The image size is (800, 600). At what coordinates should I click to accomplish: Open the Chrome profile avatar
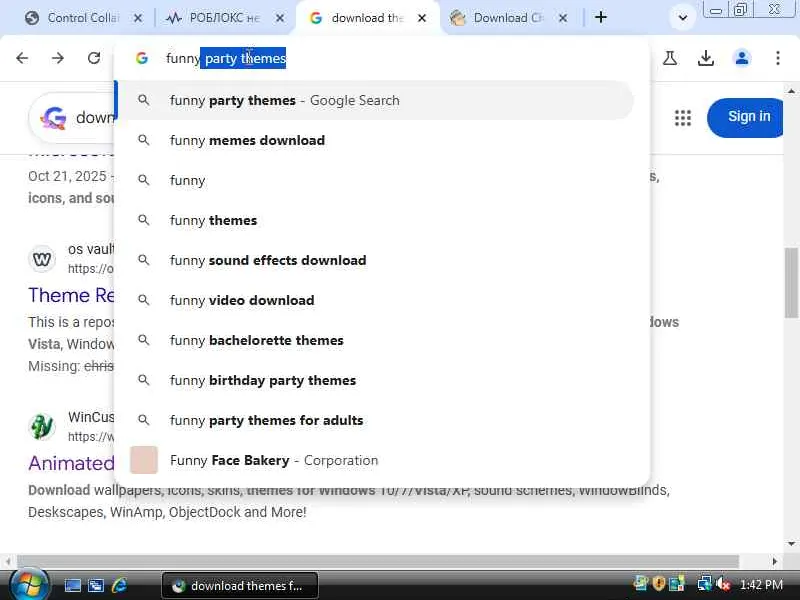pyautogui.click(x=742, y=58)
